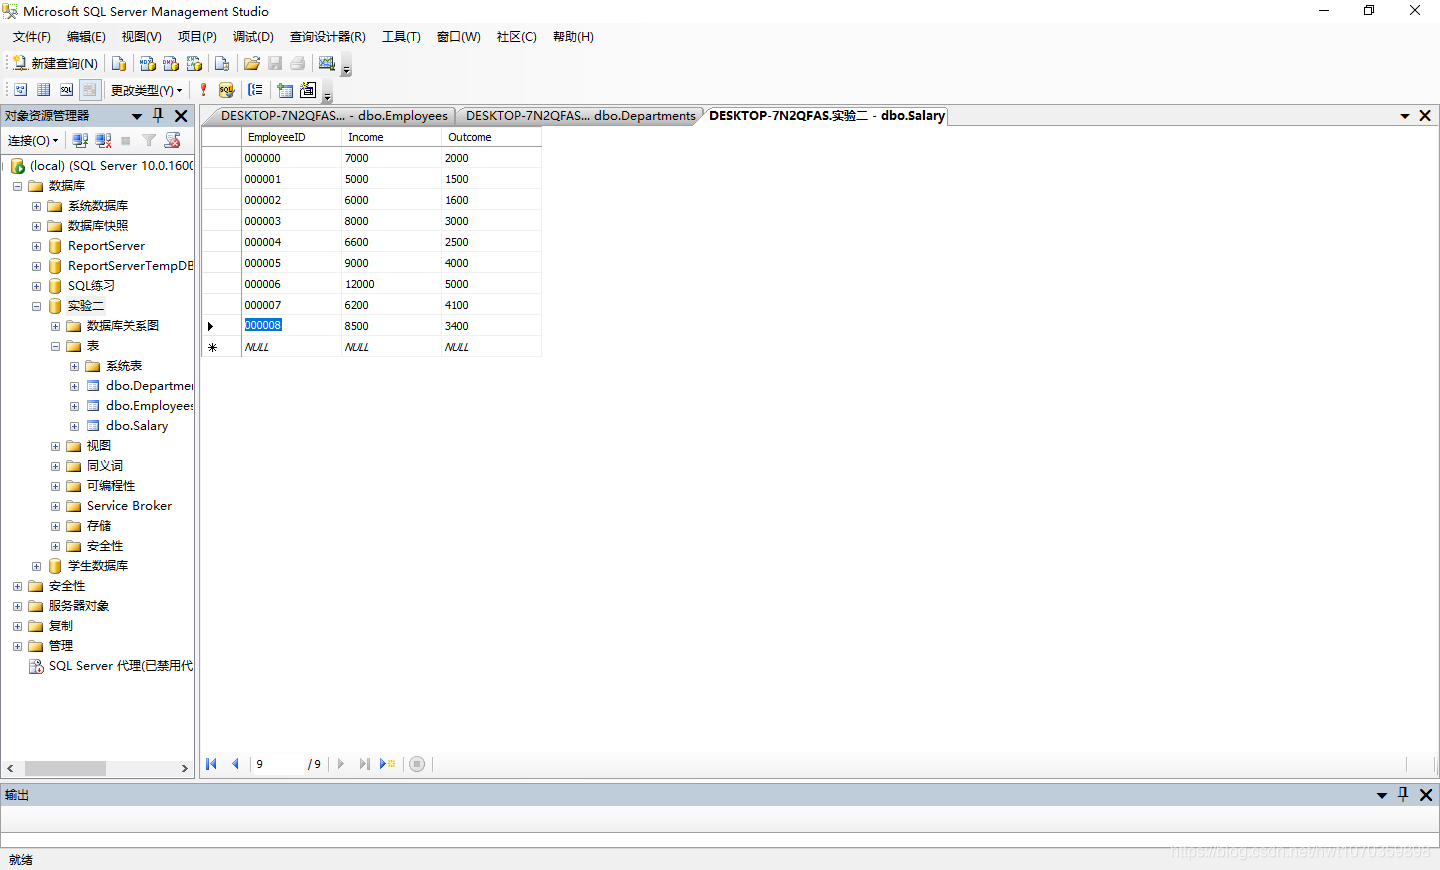Open the 编辑 menu
This screenshot has height=870, width=1440.
(86, 37)
